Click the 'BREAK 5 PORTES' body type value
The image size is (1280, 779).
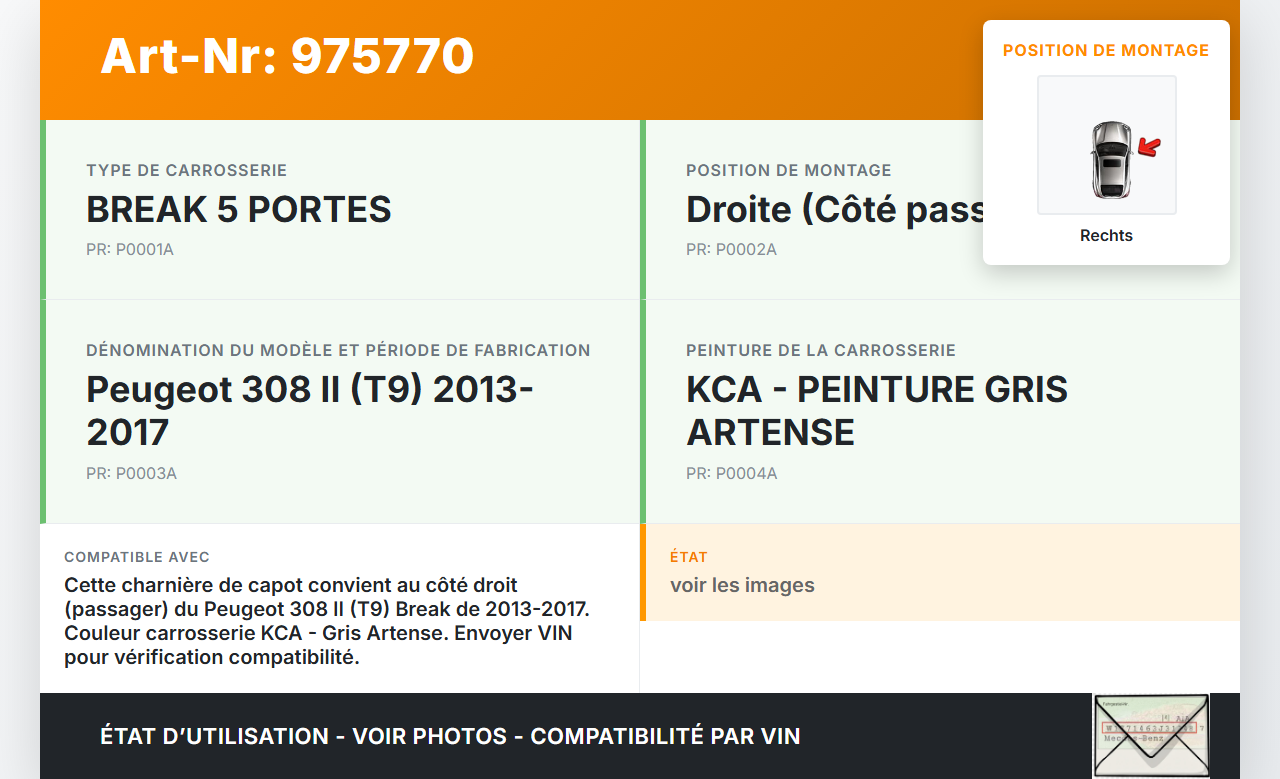click(239, 210)
